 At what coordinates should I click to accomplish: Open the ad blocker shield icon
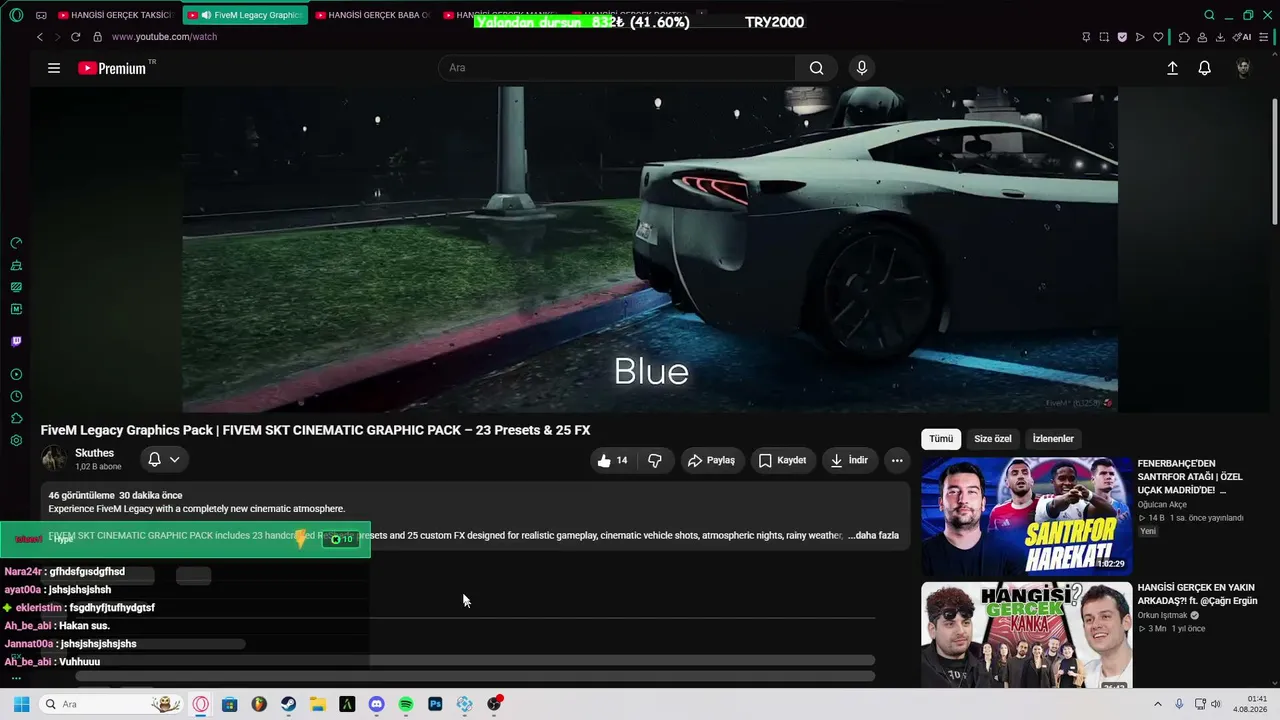[x=1122, y=37]
